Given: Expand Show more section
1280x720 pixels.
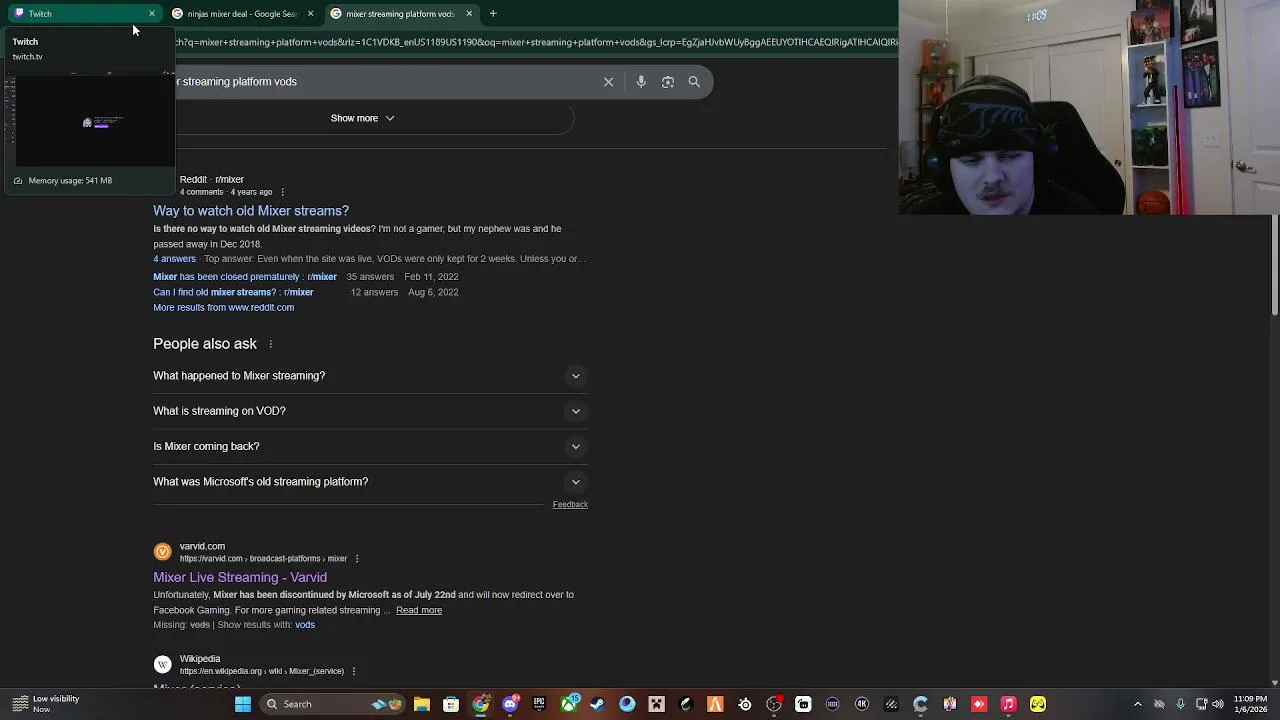Looking at the screenshot, I should click(x=362, y=118).
